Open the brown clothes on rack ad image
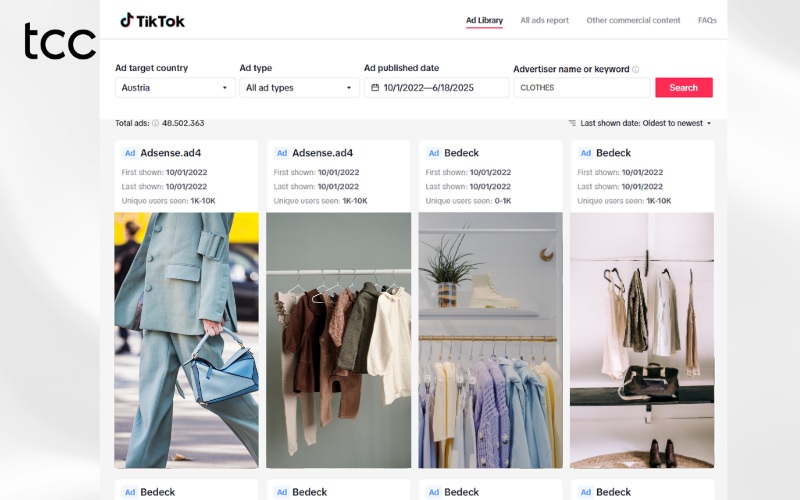800x500 pixels. 338,340
